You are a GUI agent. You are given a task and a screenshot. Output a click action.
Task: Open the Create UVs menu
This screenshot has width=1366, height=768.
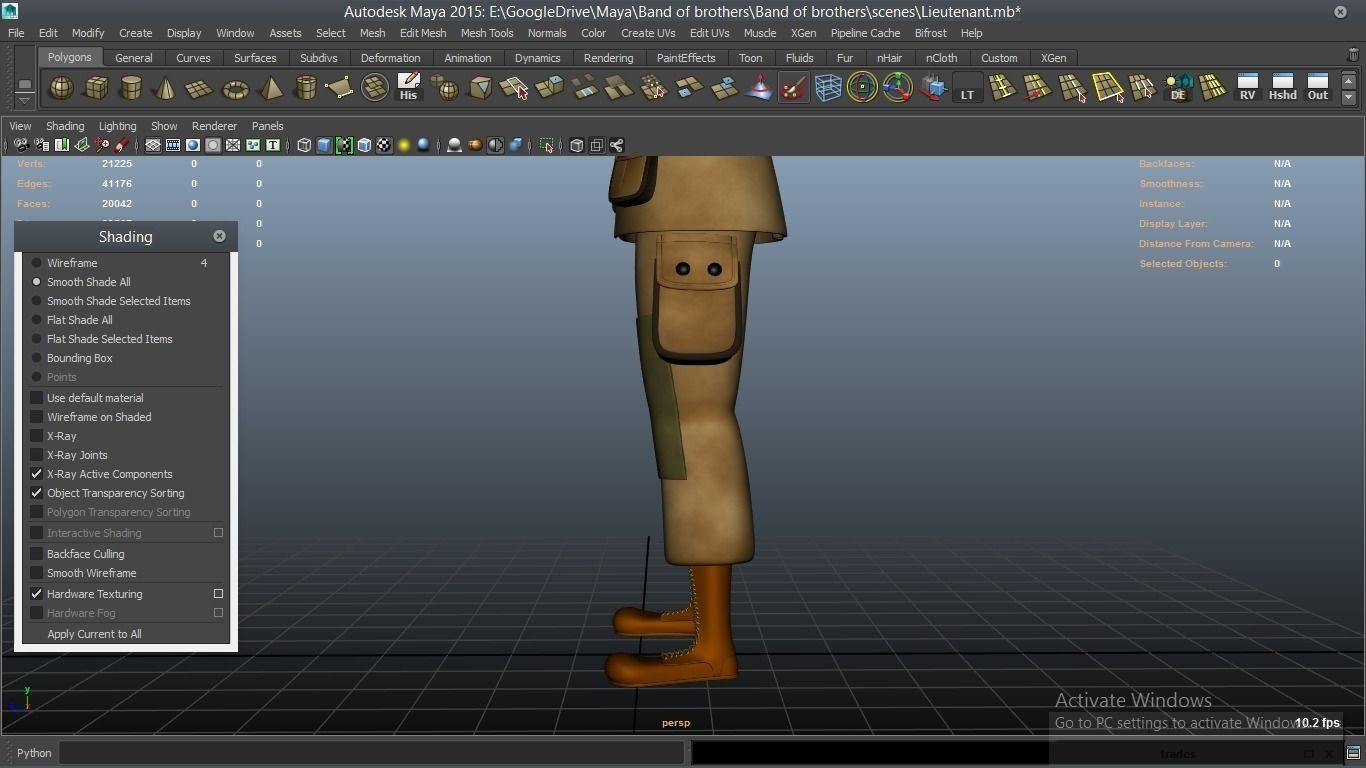[x=648, y=33]
